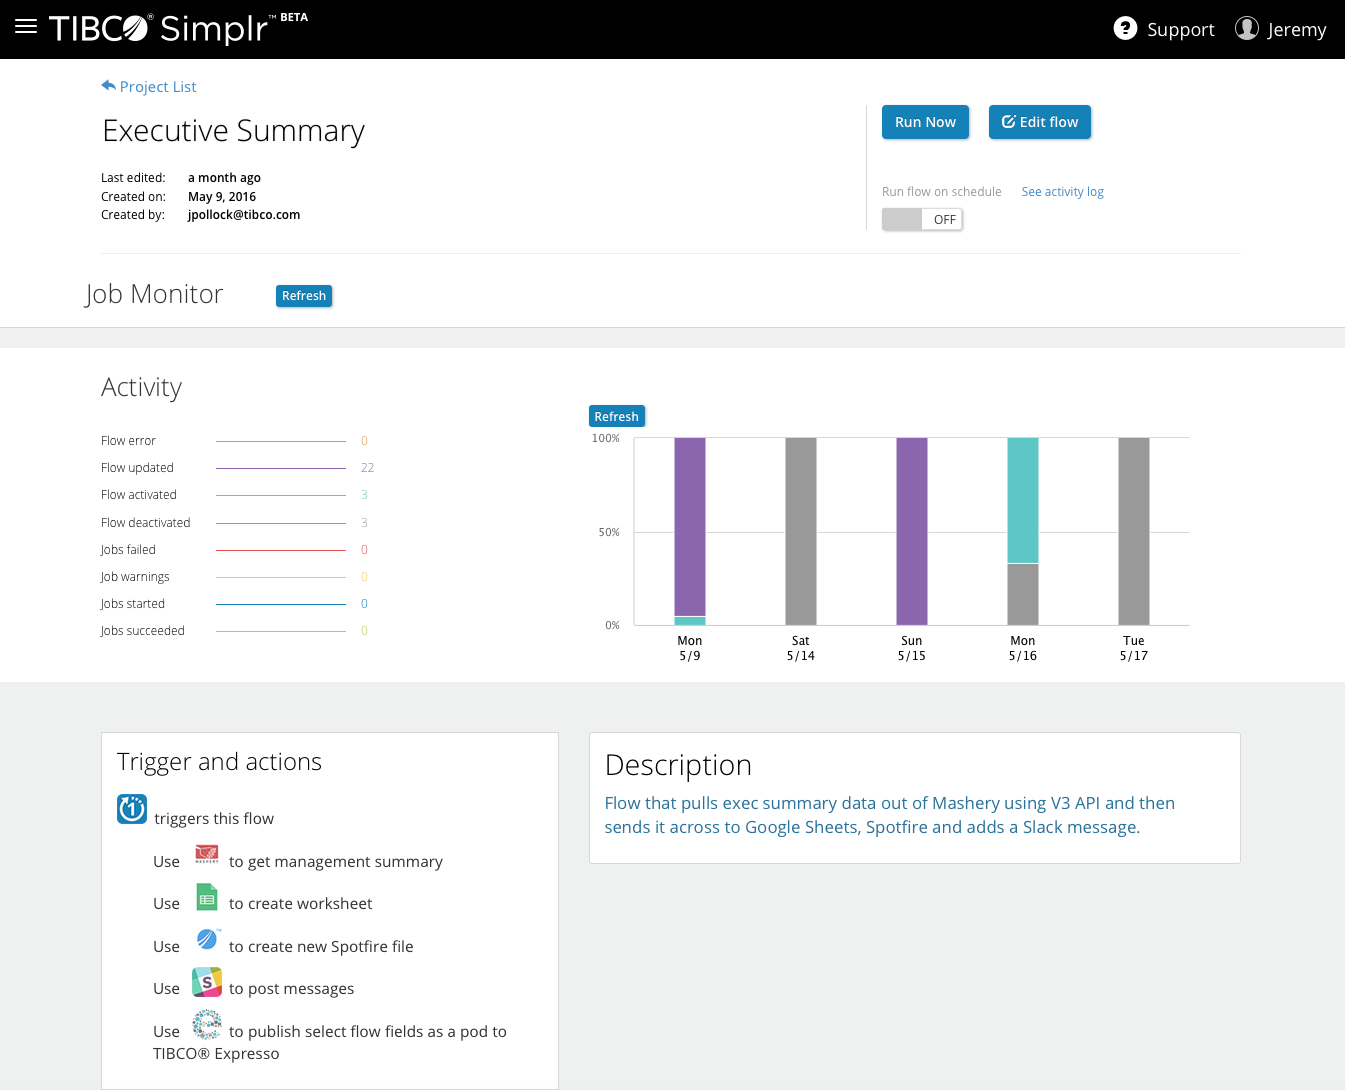Open the hamburger menu icon
Viewport: 1345px width, 1090px height.
tap(26, 27)
